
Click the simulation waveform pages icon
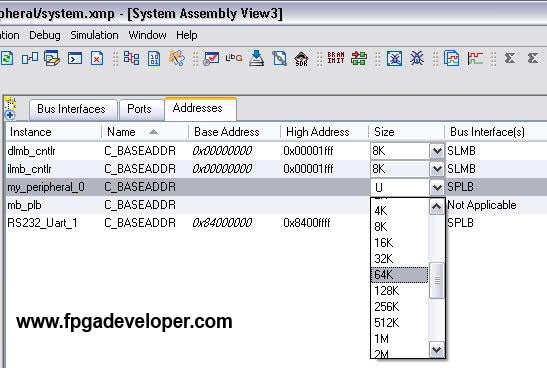[451, 58]
